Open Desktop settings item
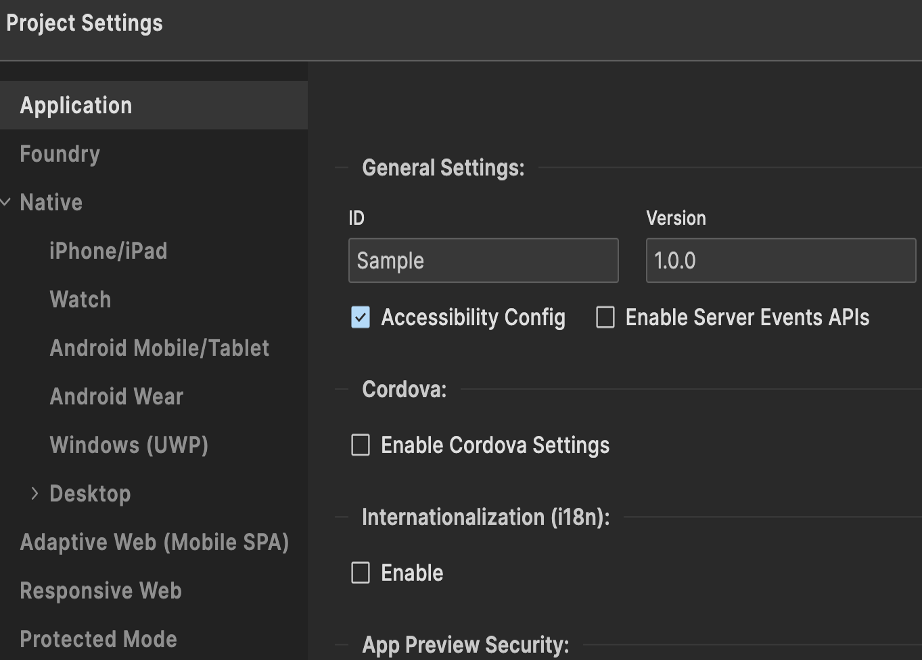This screenshot has width=922, height=660. click(90, 493)
